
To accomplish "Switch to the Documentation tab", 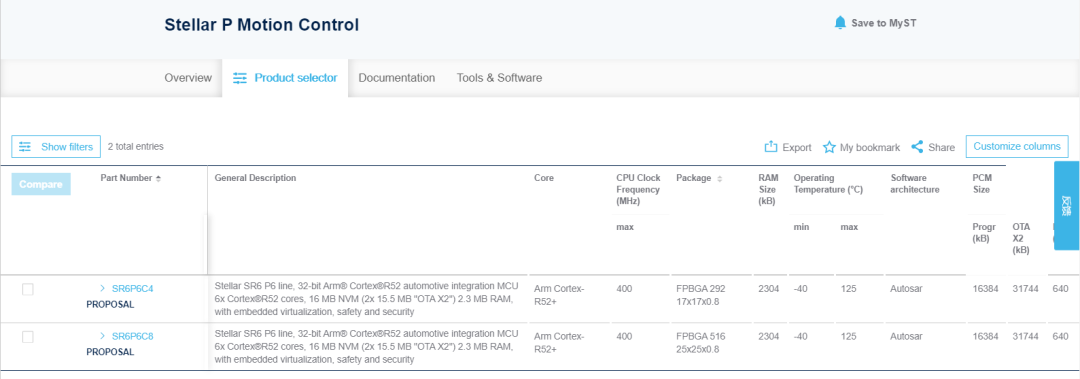I will (397, 78).
